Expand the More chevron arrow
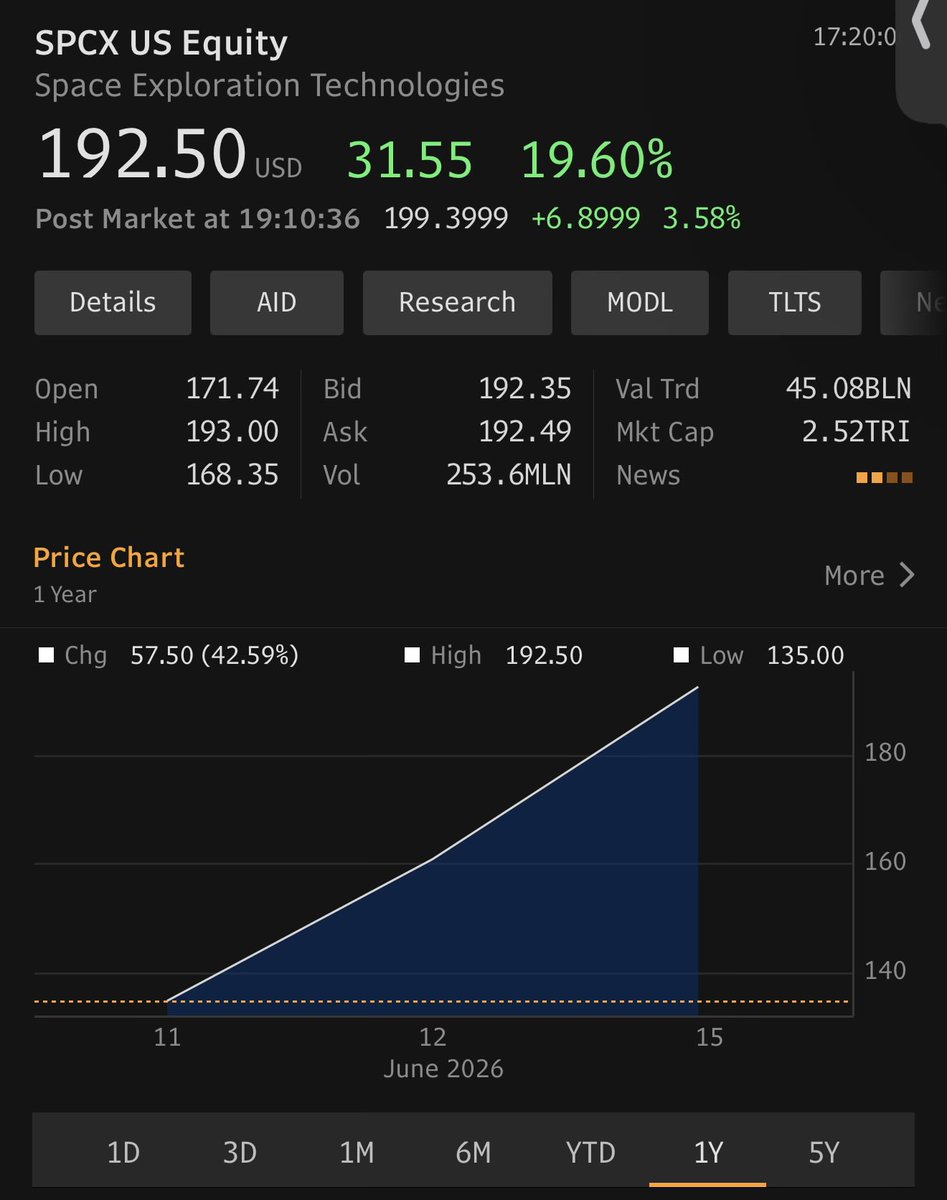The width and height of the screenshot is (947, 1200). point(906,575)
